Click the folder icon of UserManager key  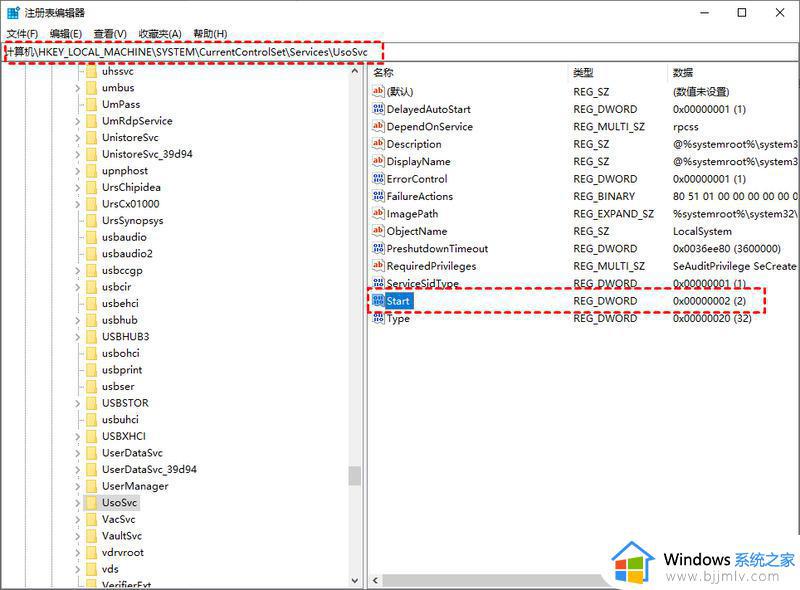(x=91, y=486)
